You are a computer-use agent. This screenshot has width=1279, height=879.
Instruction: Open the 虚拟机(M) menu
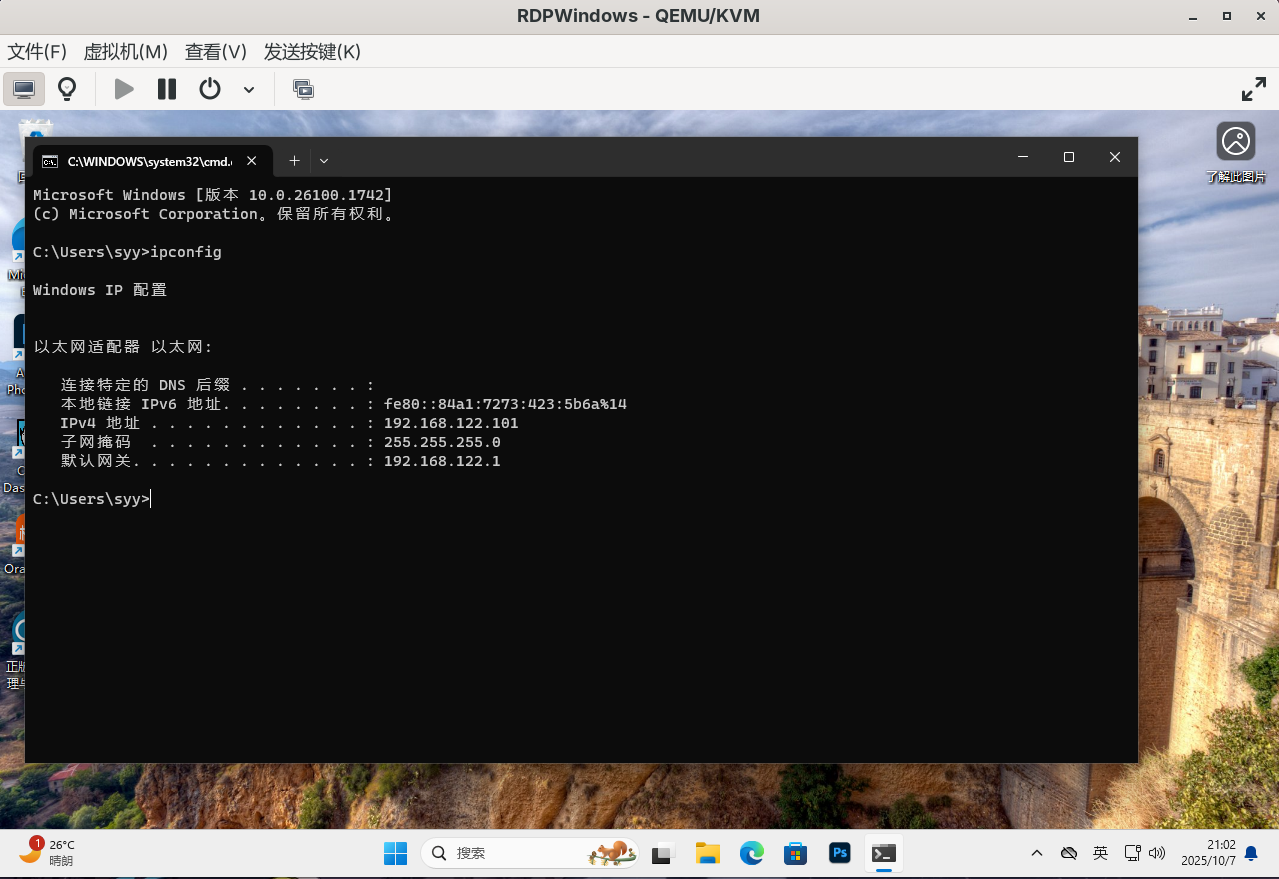point(125,52)
